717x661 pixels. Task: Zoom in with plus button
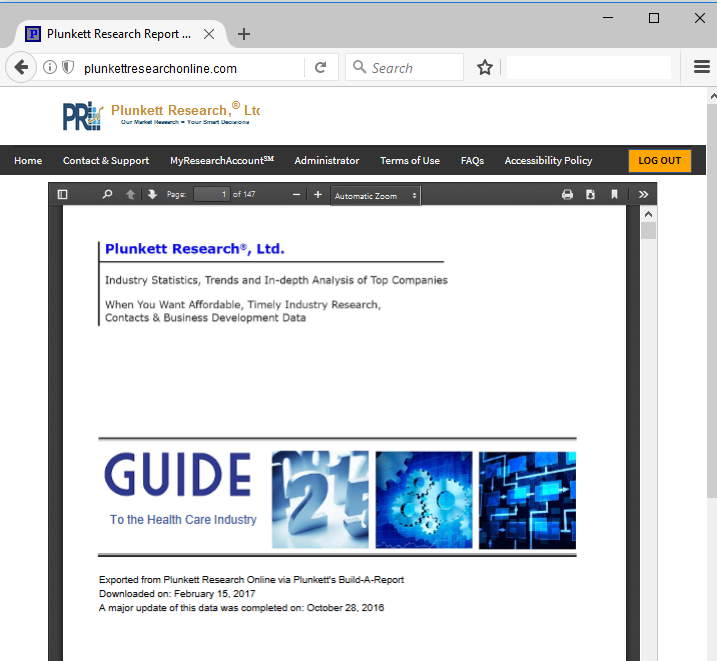tap(318, 195)
